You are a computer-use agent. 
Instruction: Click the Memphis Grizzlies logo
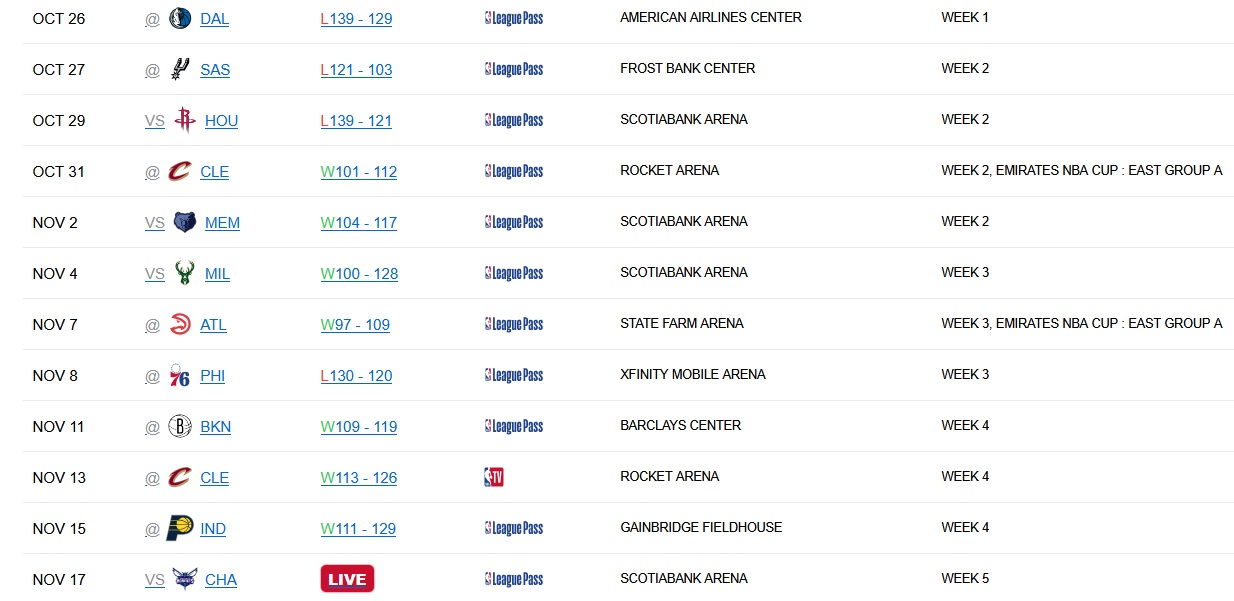[184, 223]
